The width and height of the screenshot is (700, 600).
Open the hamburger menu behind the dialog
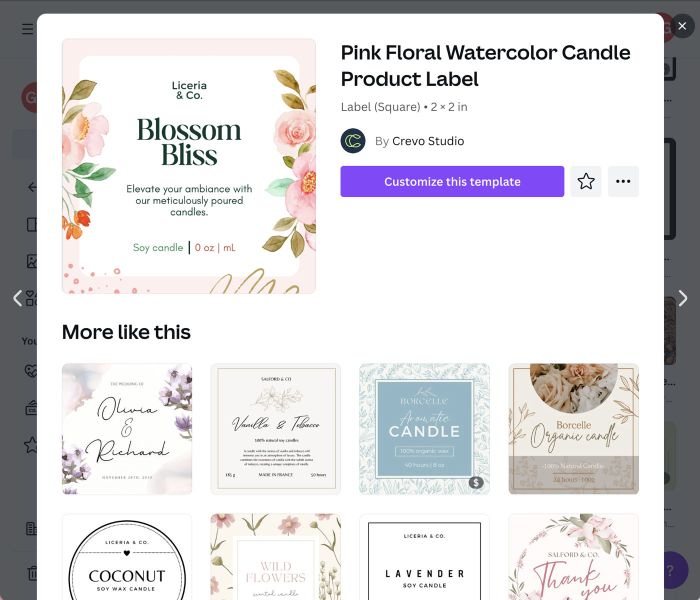click(x=27, y=29)
